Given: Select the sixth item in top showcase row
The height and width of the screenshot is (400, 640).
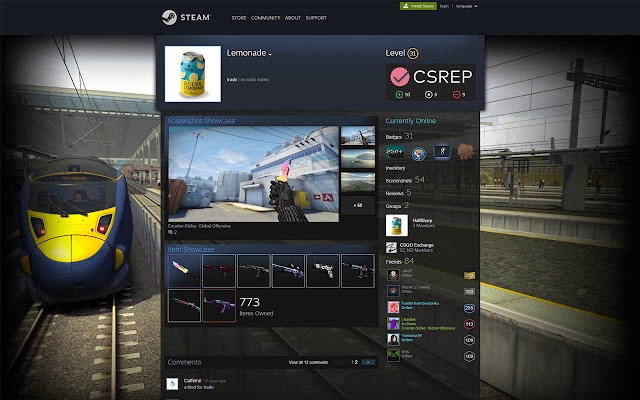Looking at the screenshot, I should click(x=358, y=271).
